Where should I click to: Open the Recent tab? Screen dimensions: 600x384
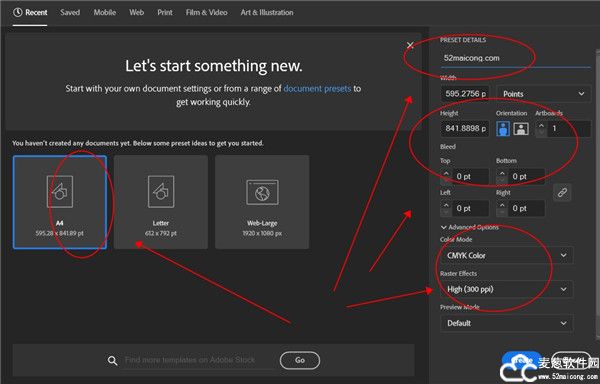coord(30,13)
